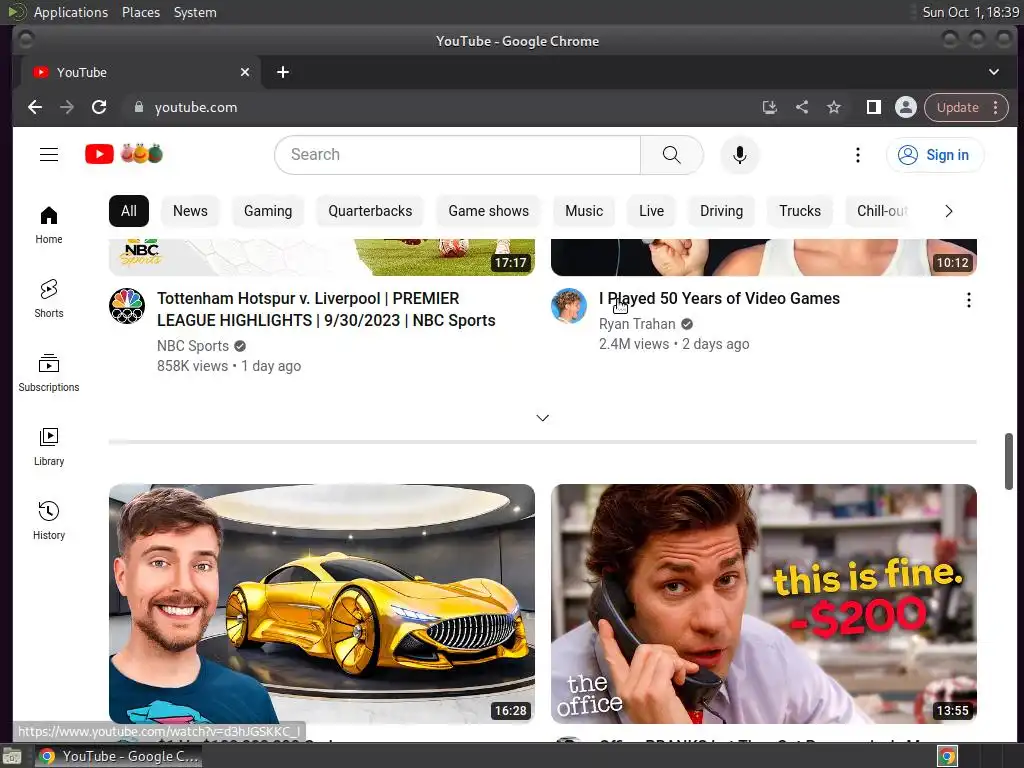This screenshot has height=768, width=1024.
Task: Open the 10:12 Ryan Trahan thumbnail
Action: [x=764, y=257]
